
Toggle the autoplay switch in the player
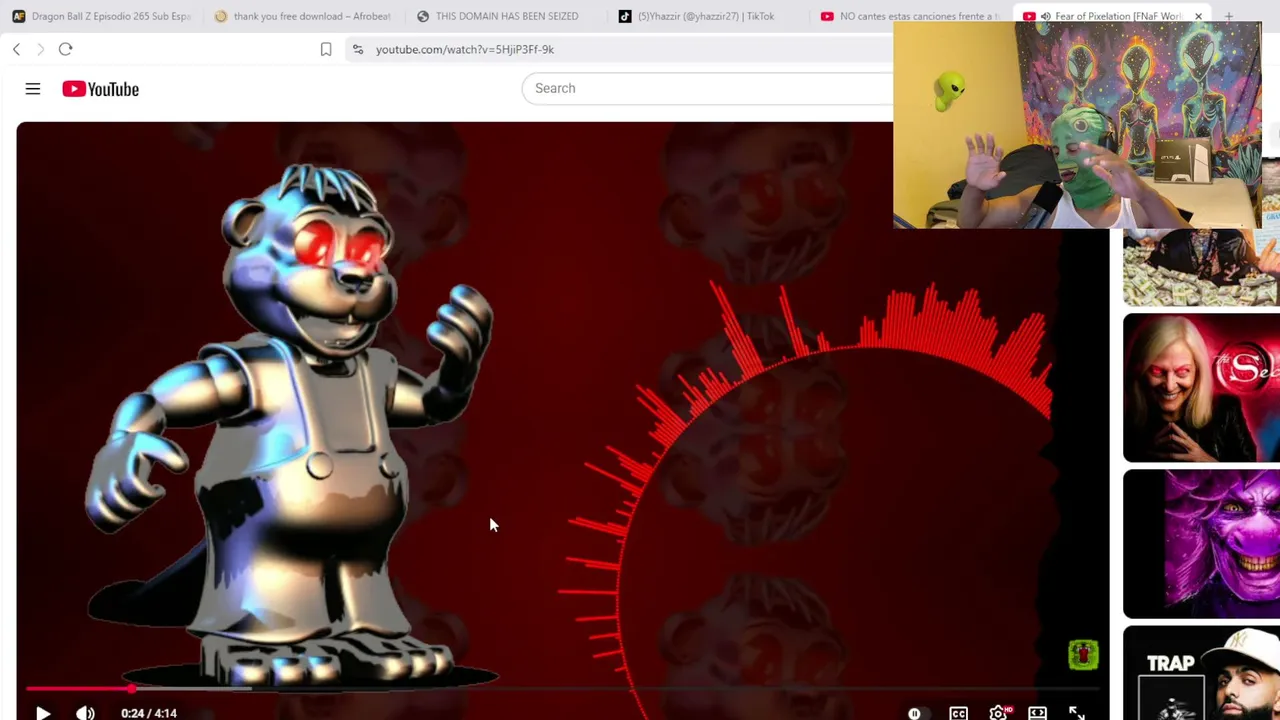[x=916, y=713]
